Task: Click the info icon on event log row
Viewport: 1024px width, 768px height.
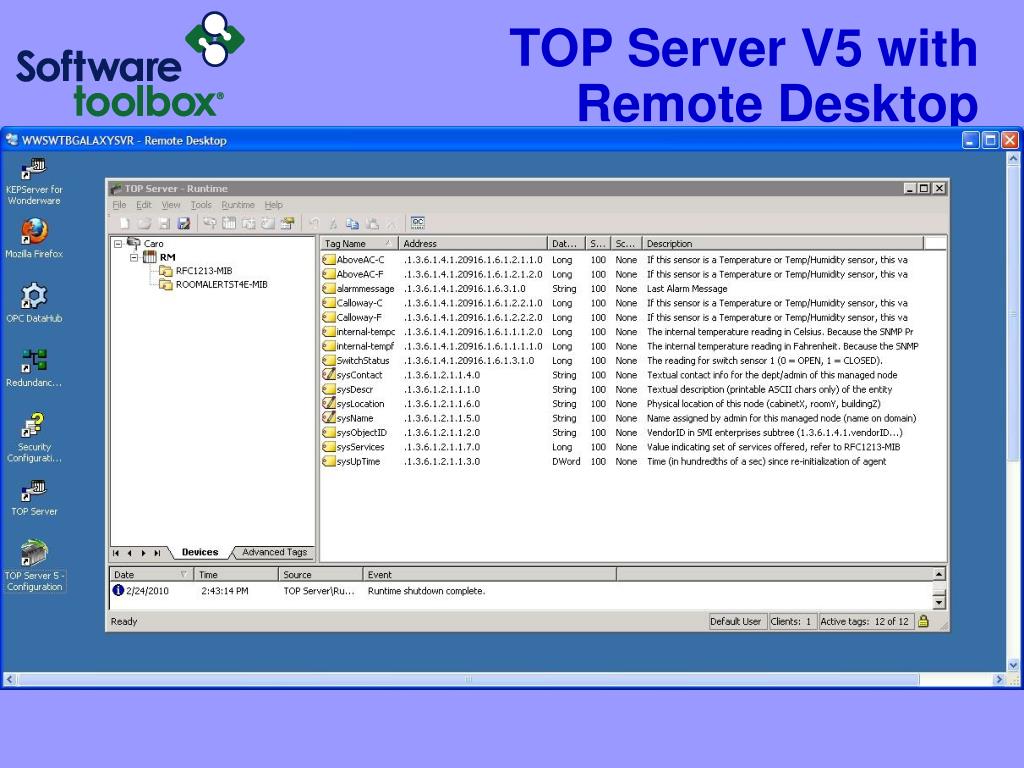Action: (x=118, y=590)
